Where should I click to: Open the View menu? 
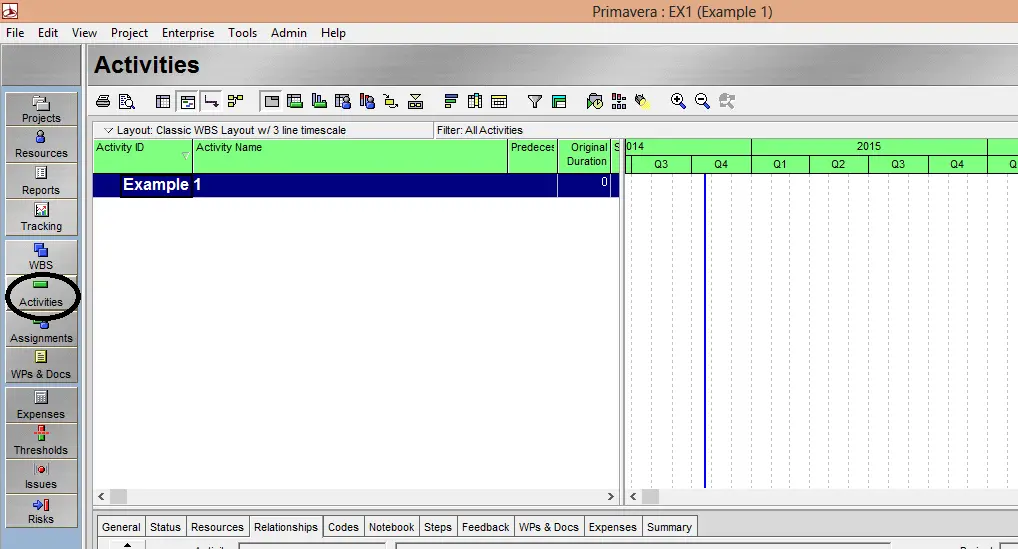pos(84,33)
